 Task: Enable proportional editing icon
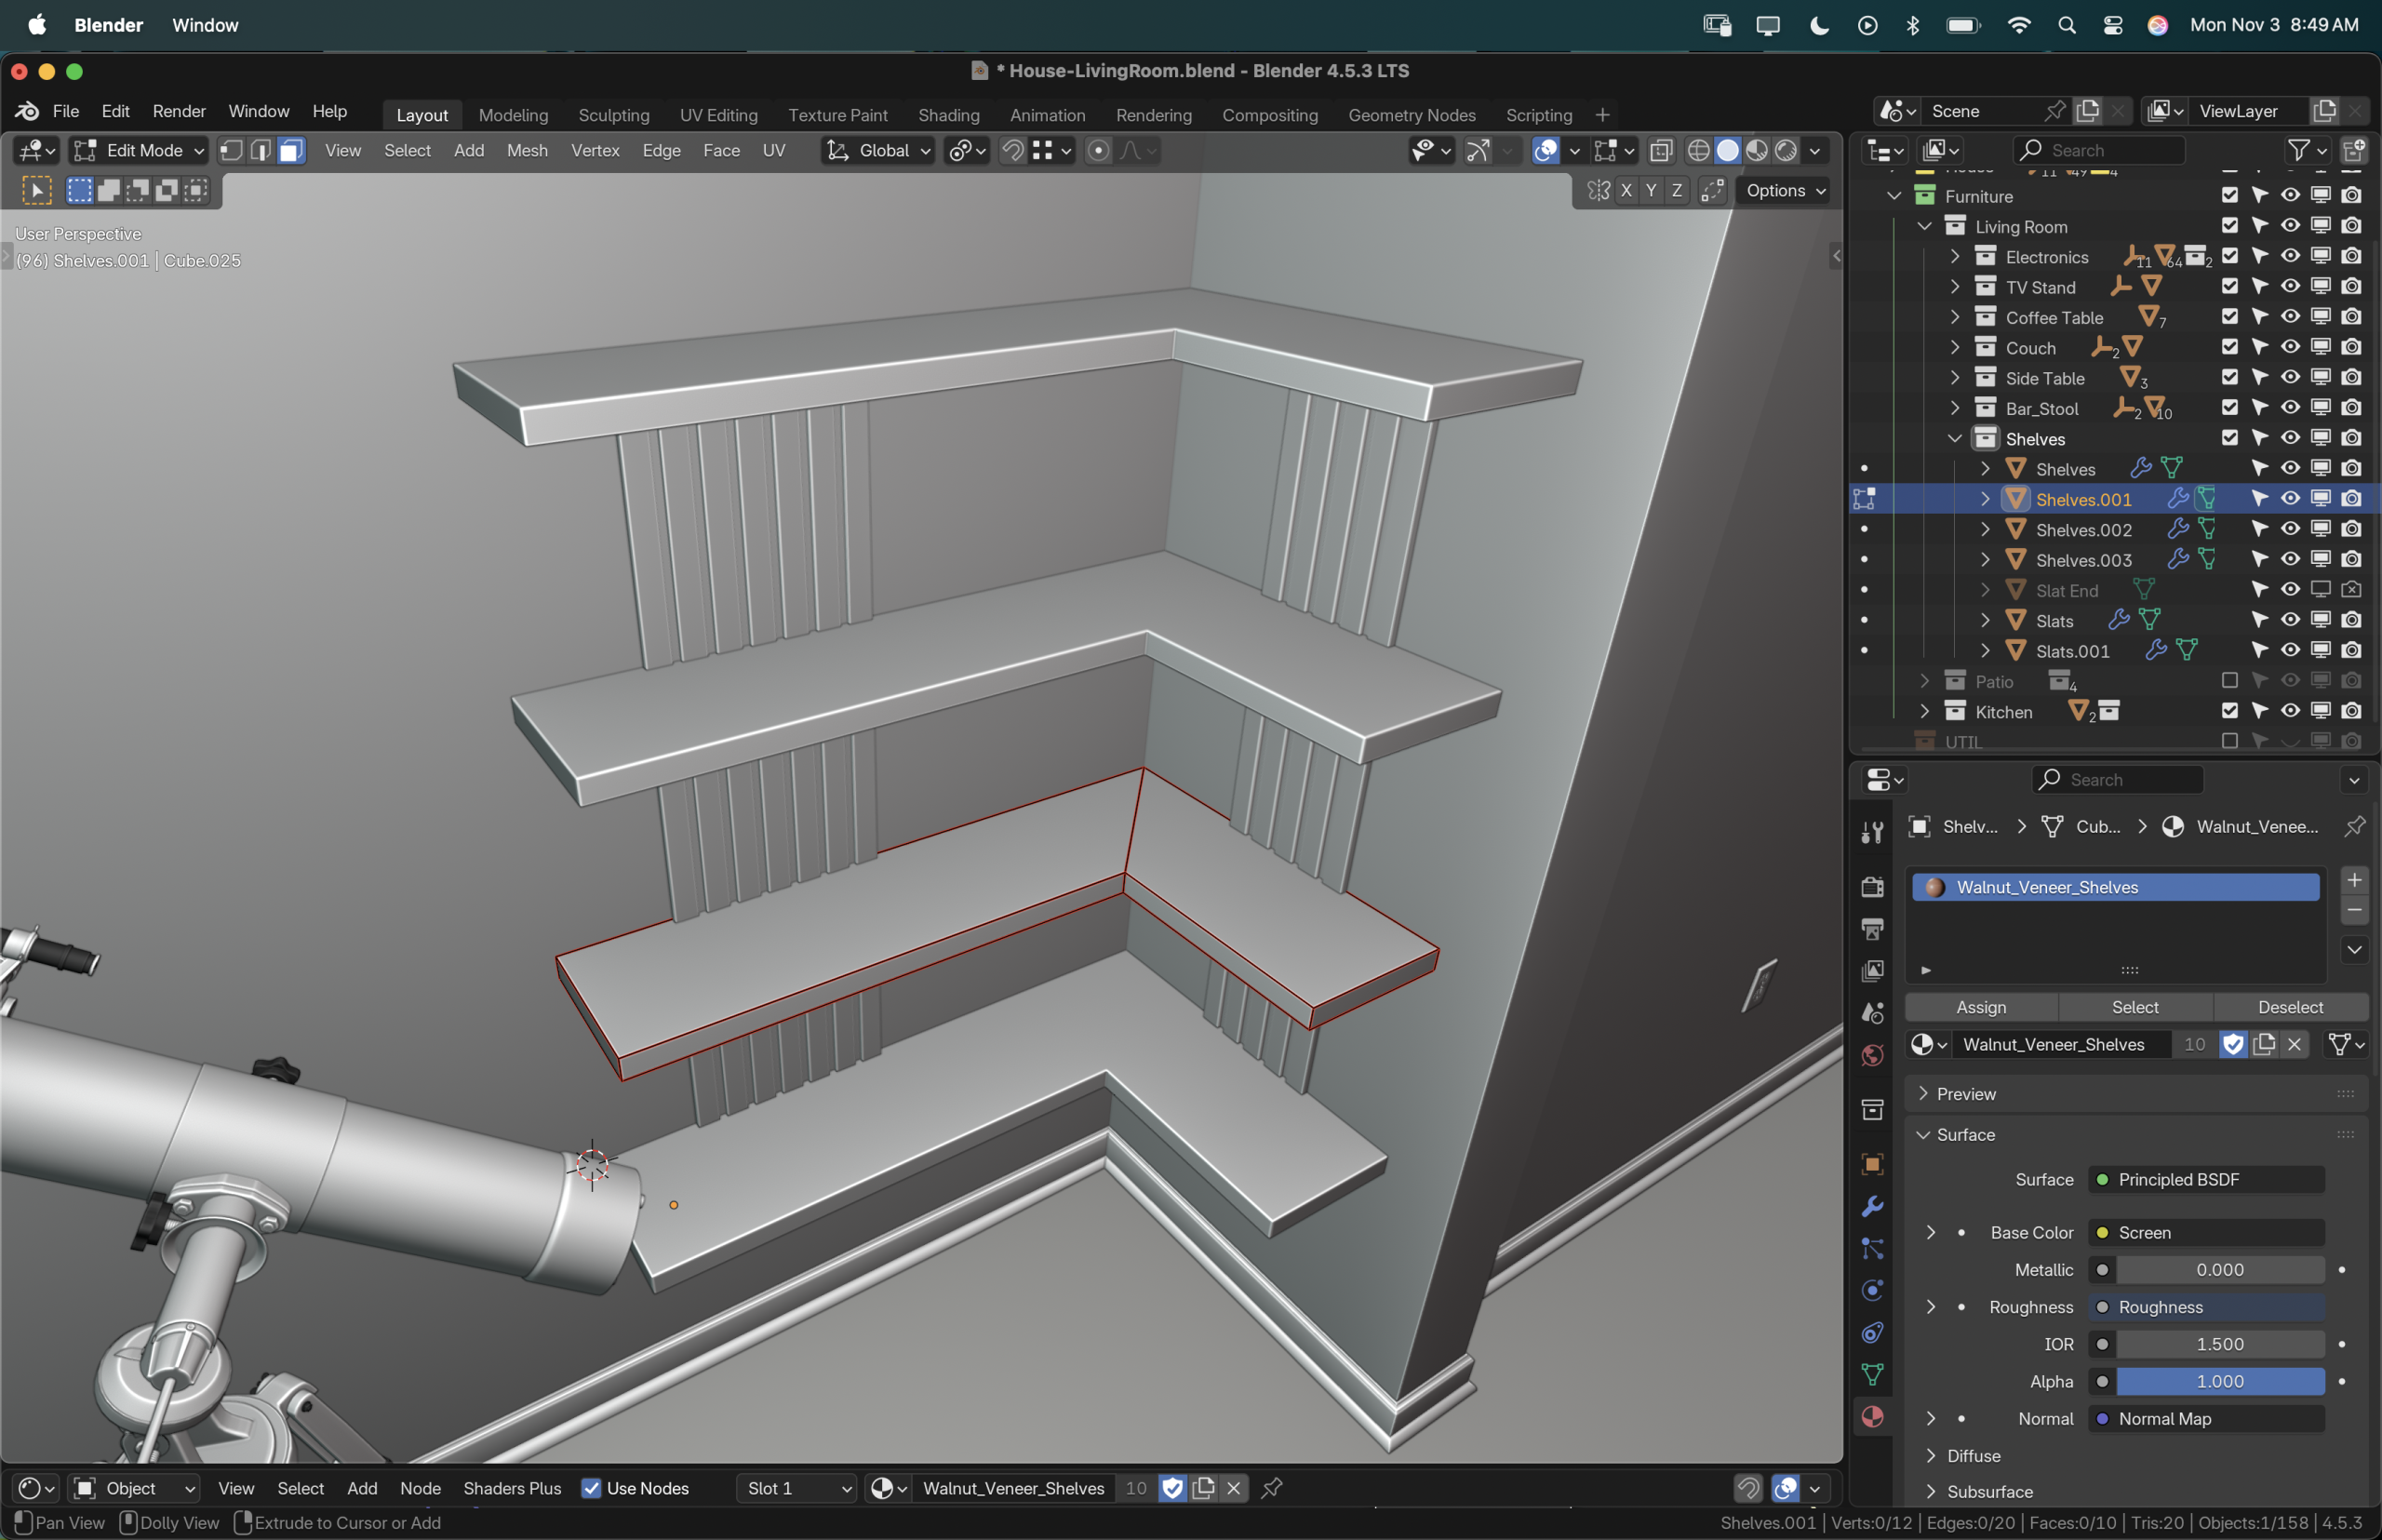coord(1098,150)
